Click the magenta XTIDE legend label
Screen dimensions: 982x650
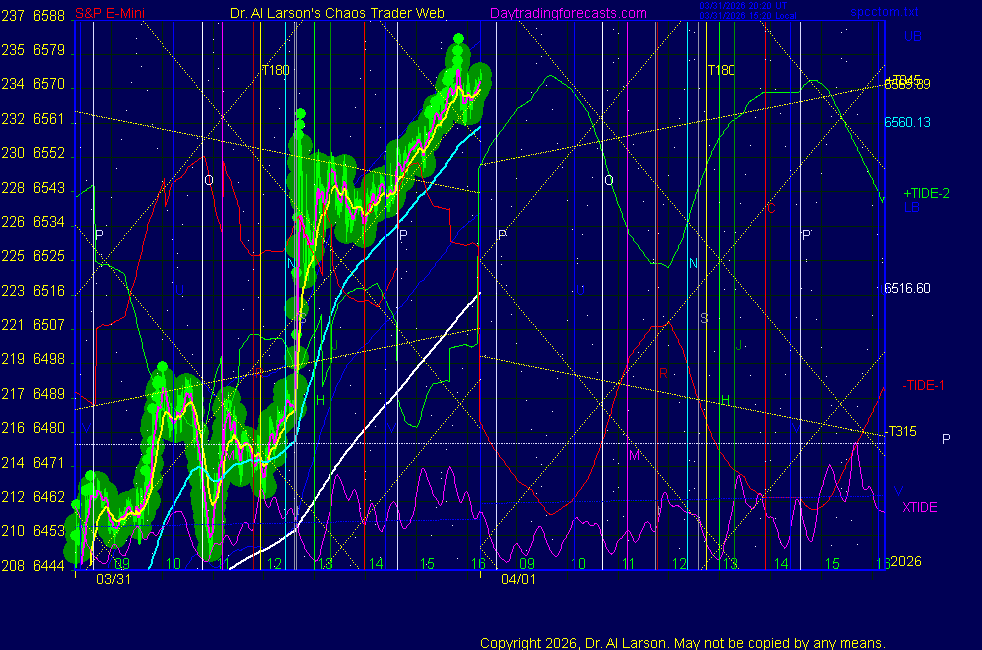[920, 507]
